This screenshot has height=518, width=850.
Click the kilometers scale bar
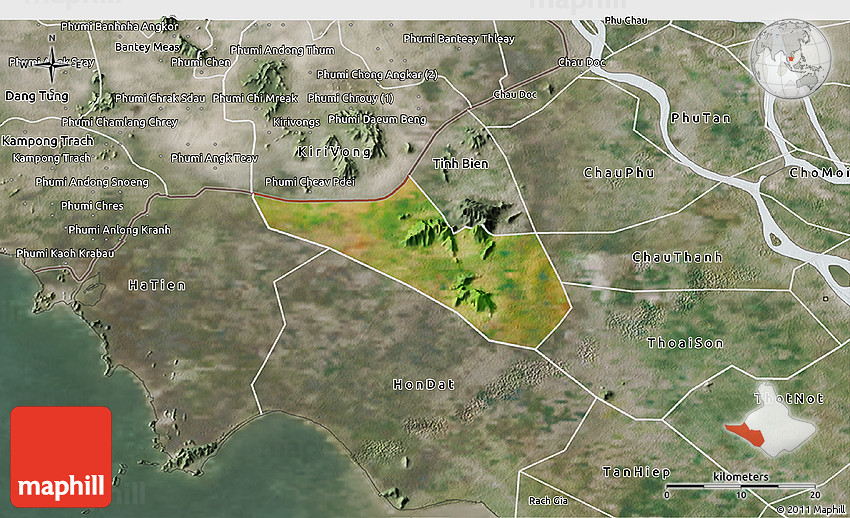pyautogui.click(x=742, y=486)
